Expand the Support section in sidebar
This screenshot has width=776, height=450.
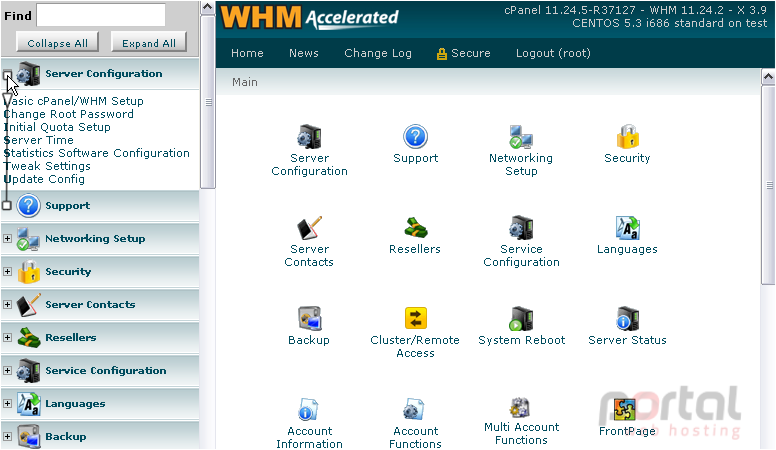[x=7, y=205]
